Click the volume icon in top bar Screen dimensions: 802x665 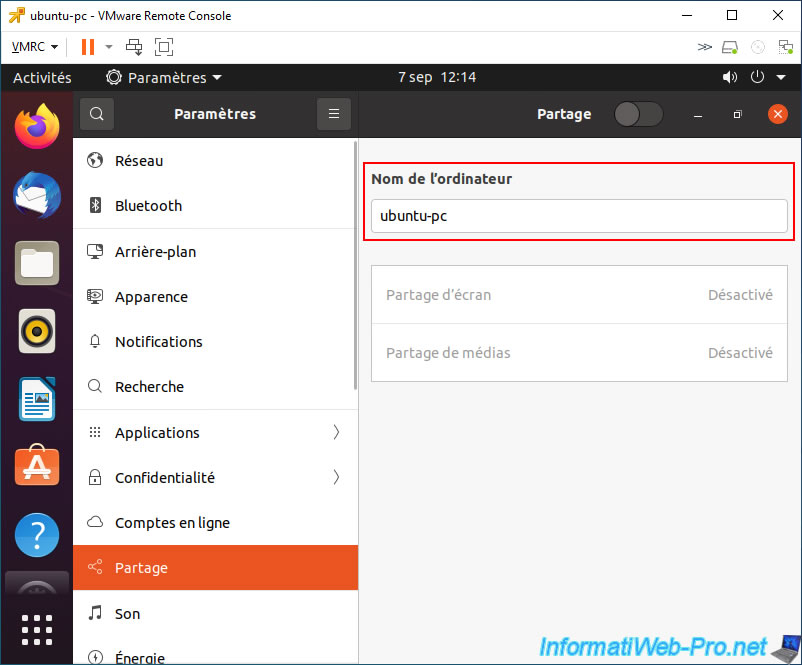pos(730,77)
